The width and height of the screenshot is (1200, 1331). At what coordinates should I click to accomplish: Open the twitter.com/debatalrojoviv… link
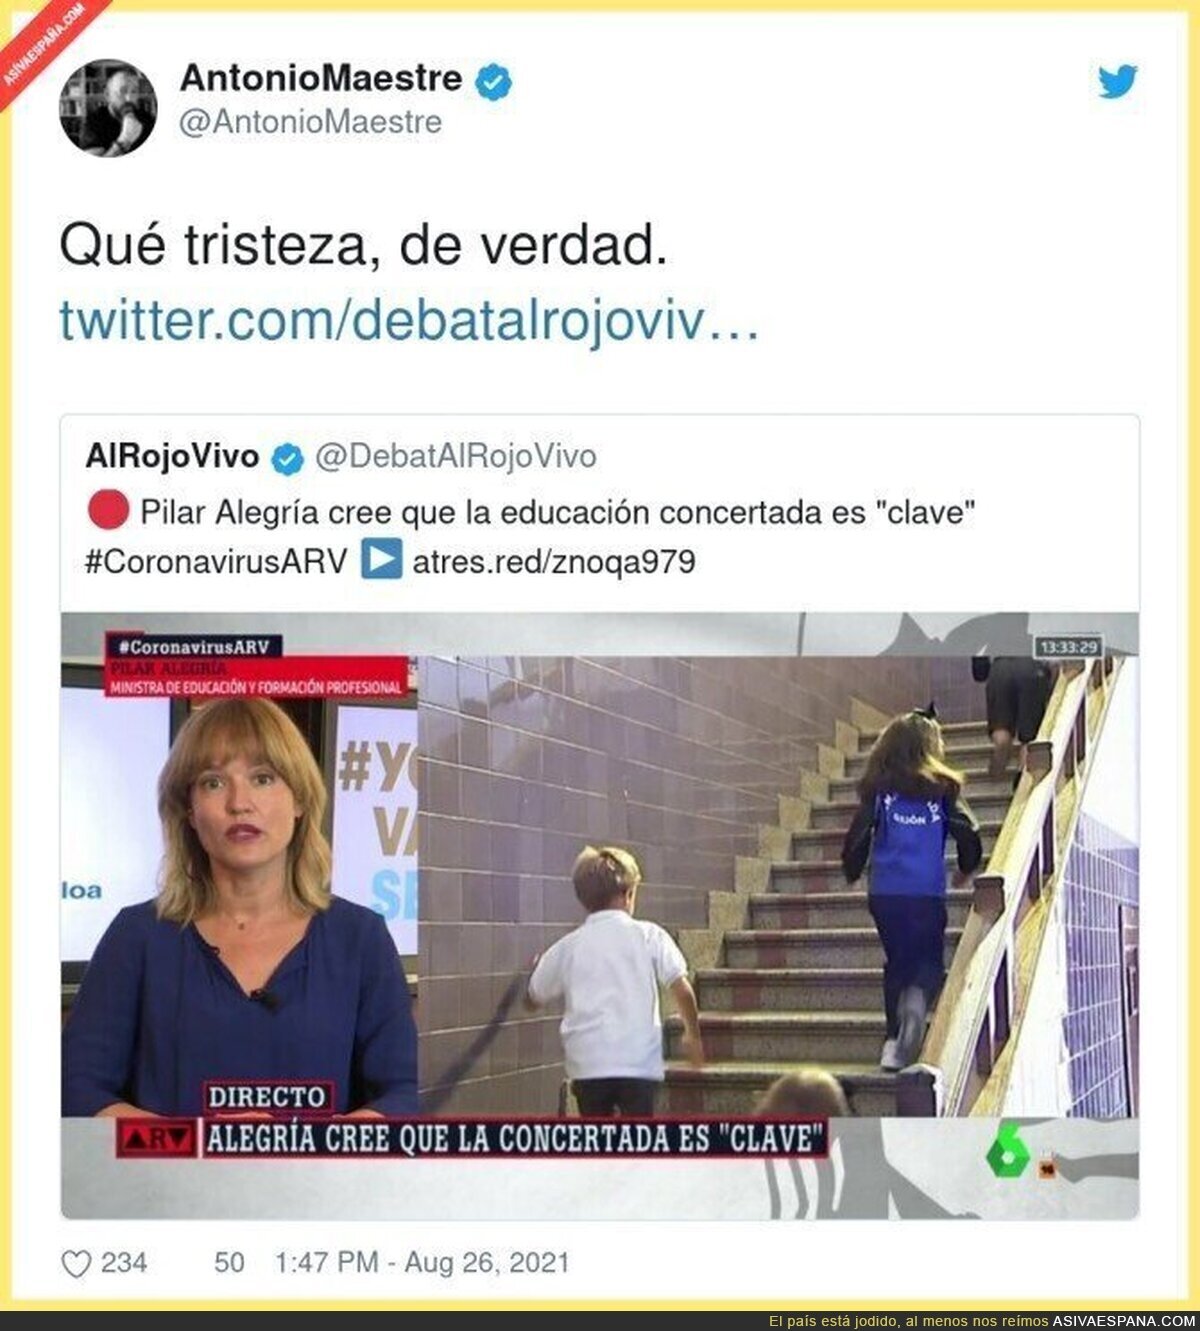(x=409, y=321)
